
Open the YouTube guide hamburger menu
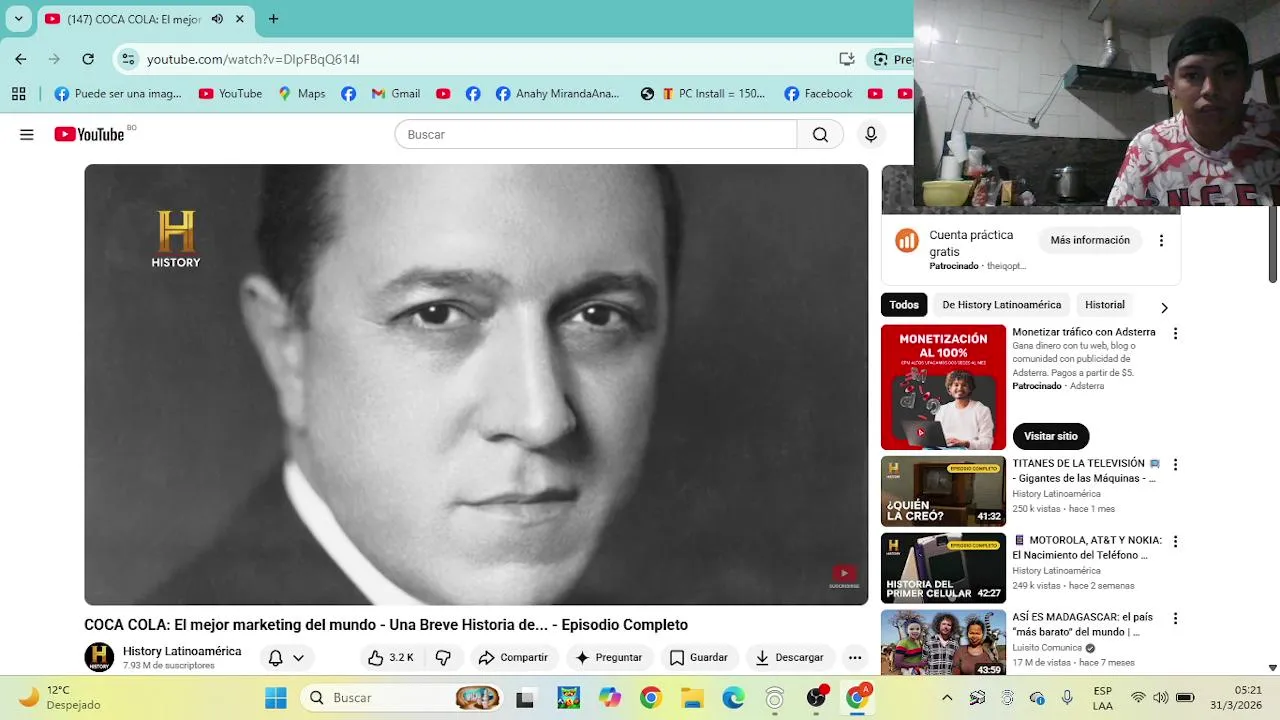click(x=27, y=134)
